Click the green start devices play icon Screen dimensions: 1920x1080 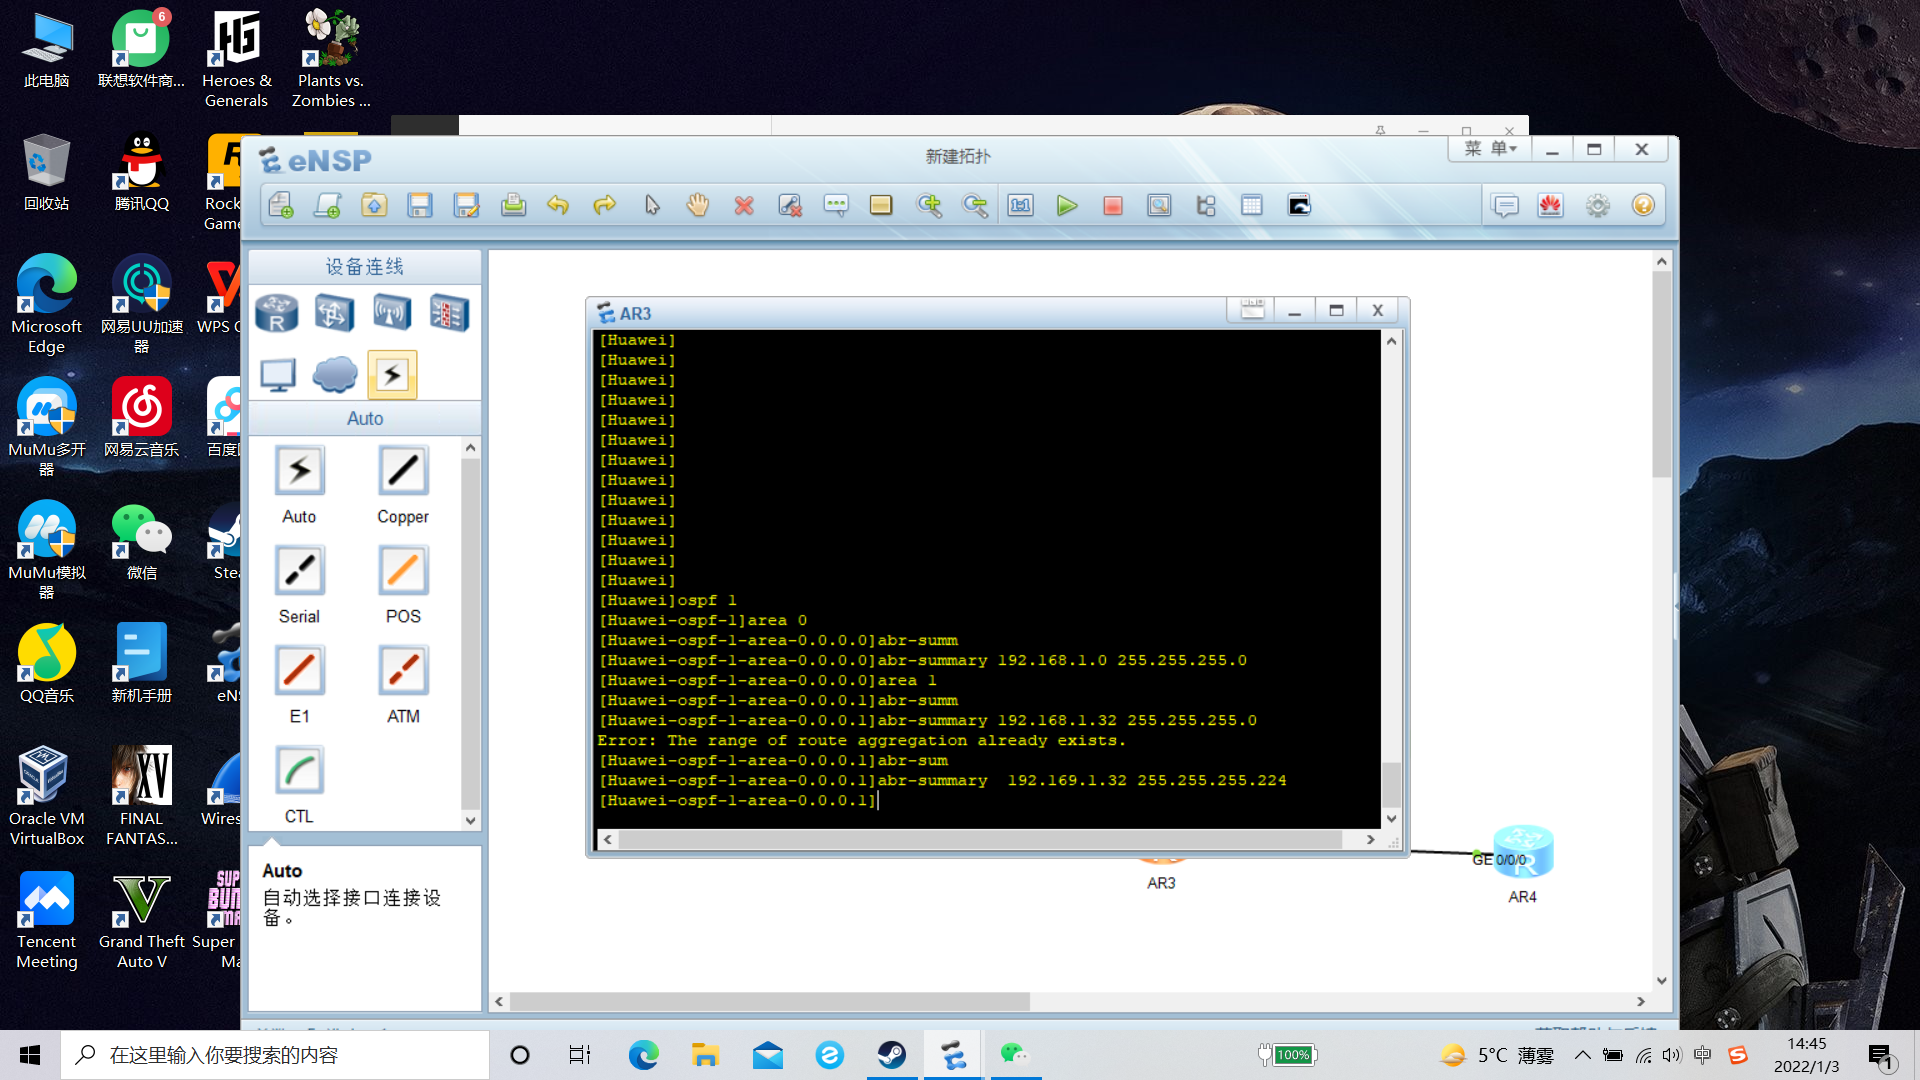(x=1067, y=205)
